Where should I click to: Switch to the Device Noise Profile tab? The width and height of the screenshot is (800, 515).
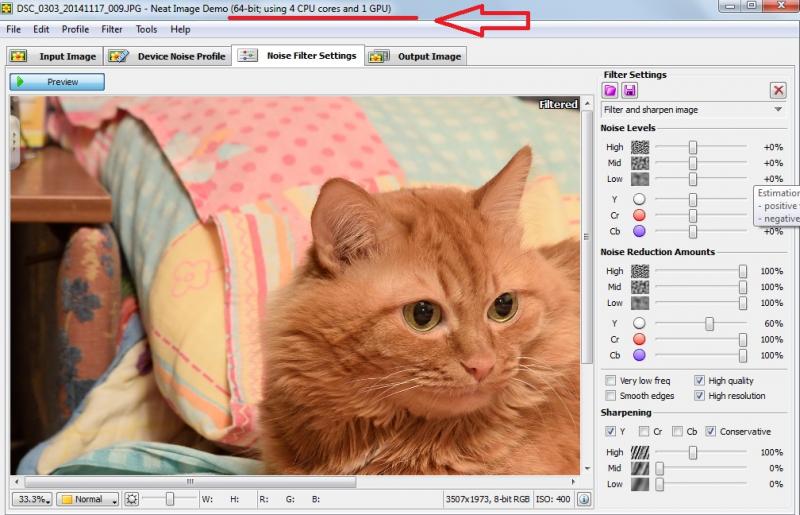167,56
